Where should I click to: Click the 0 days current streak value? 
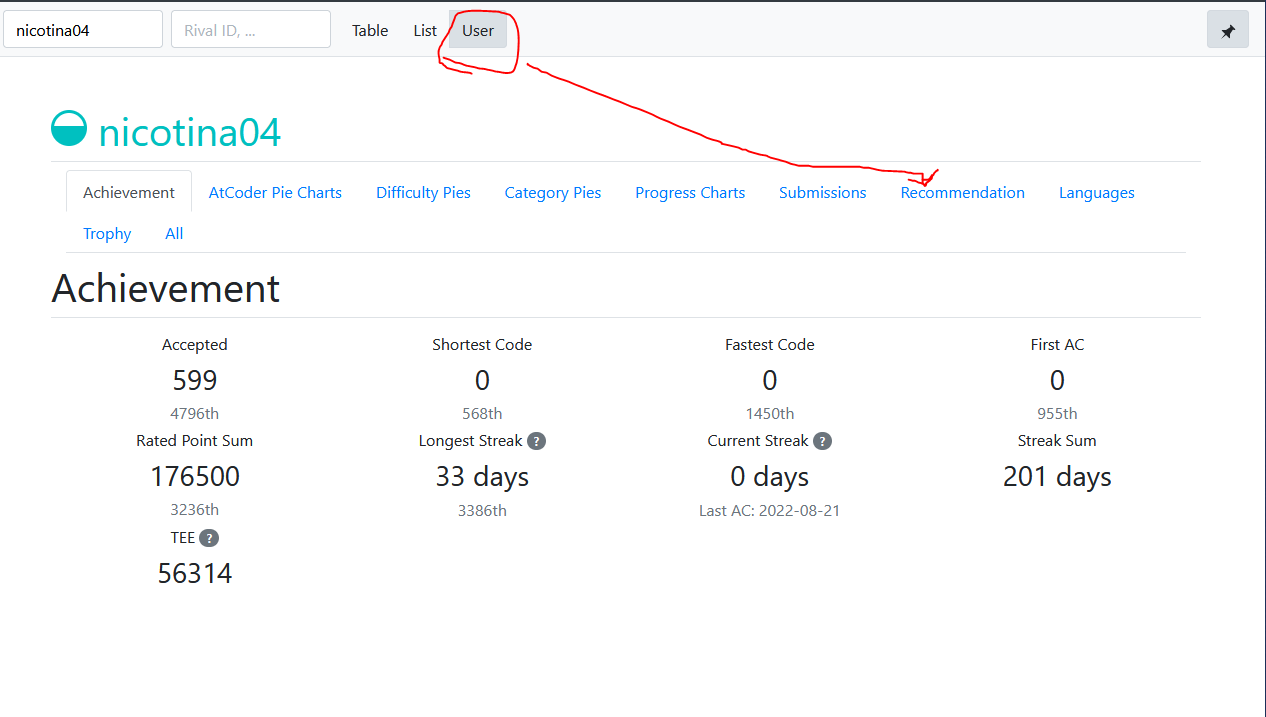tap(770, 477)
